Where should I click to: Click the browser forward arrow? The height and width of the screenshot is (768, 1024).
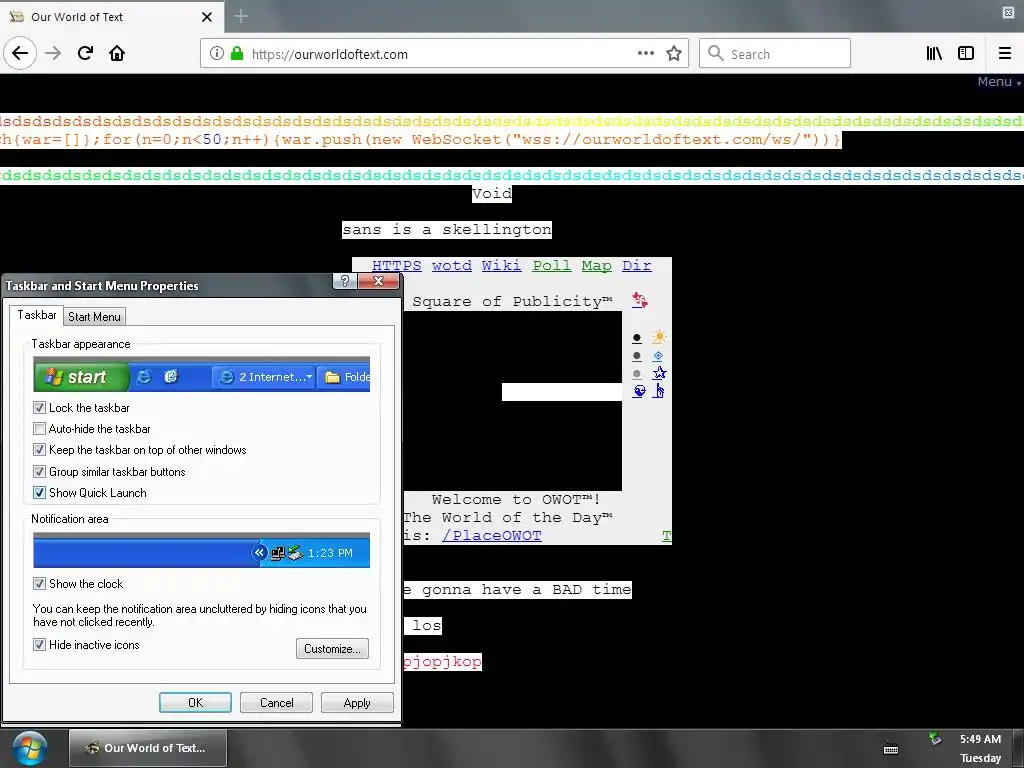(x=53, y=53)
